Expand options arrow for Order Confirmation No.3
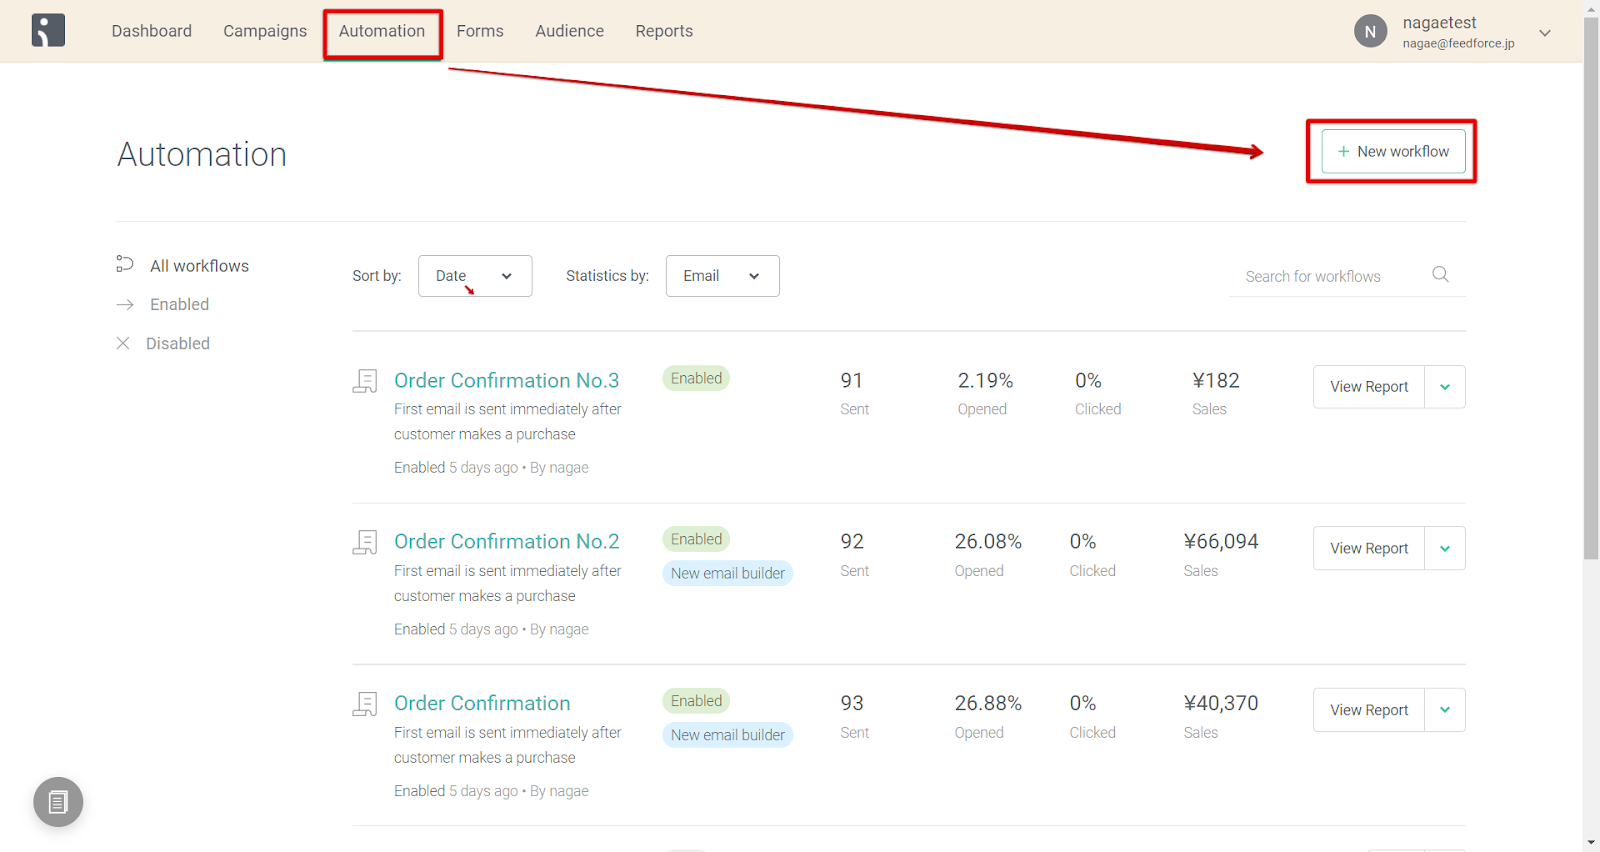1600x852 pixels. point(1445,387)
